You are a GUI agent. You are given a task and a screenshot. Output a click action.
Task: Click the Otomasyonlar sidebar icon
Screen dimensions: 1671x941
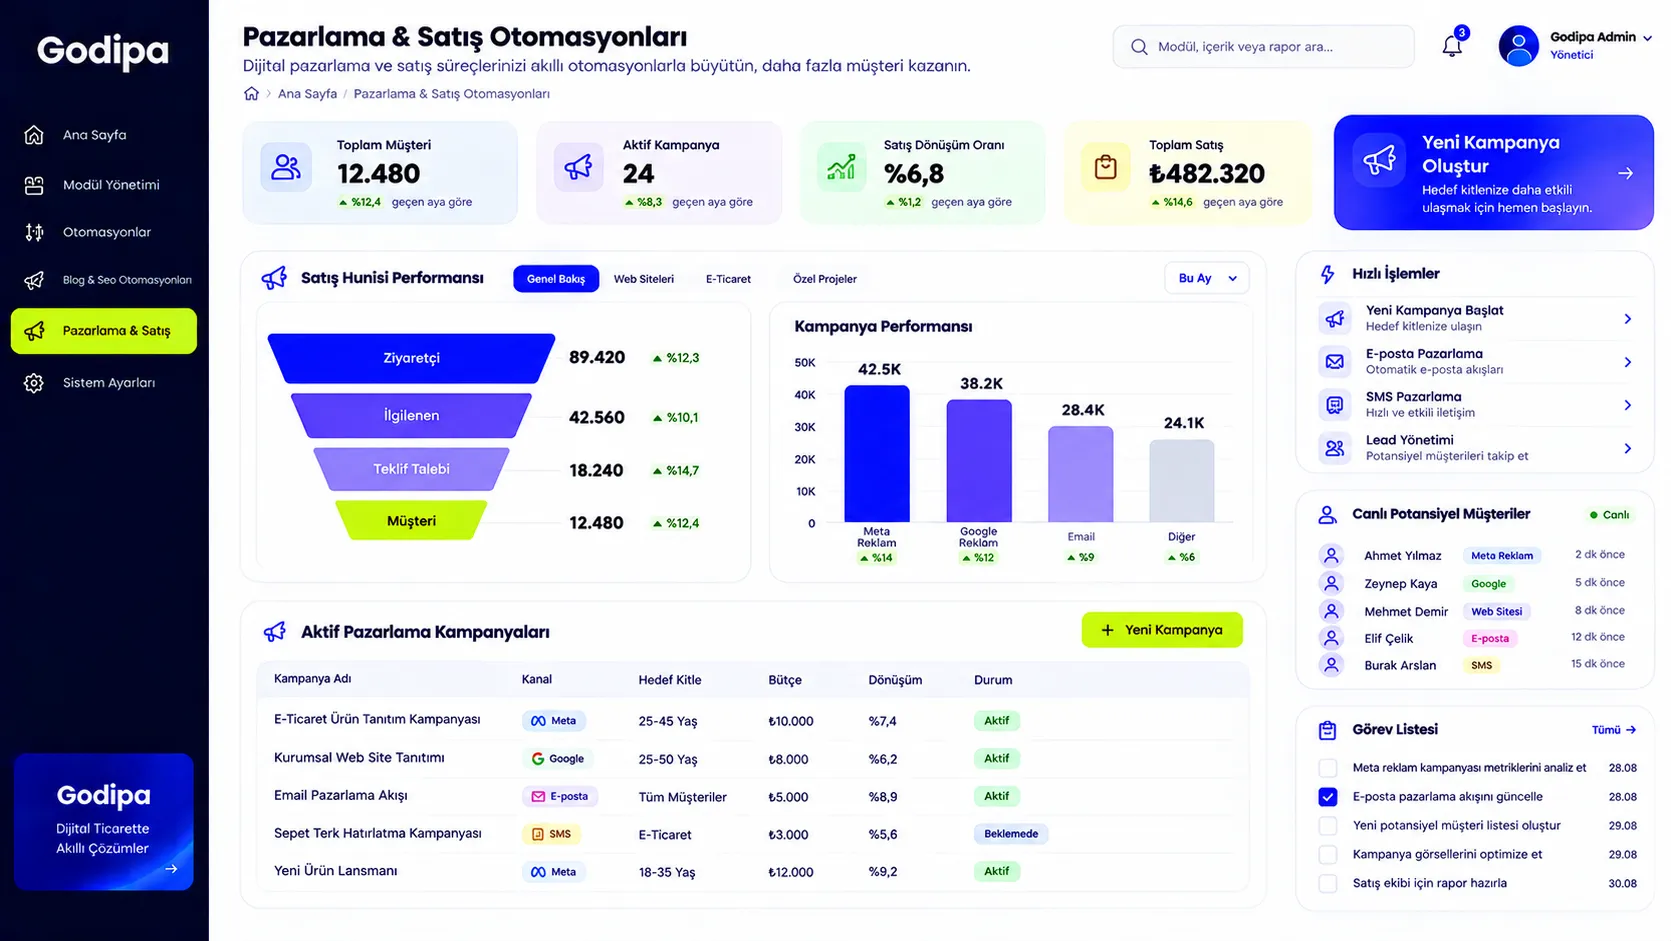point(34,232)
